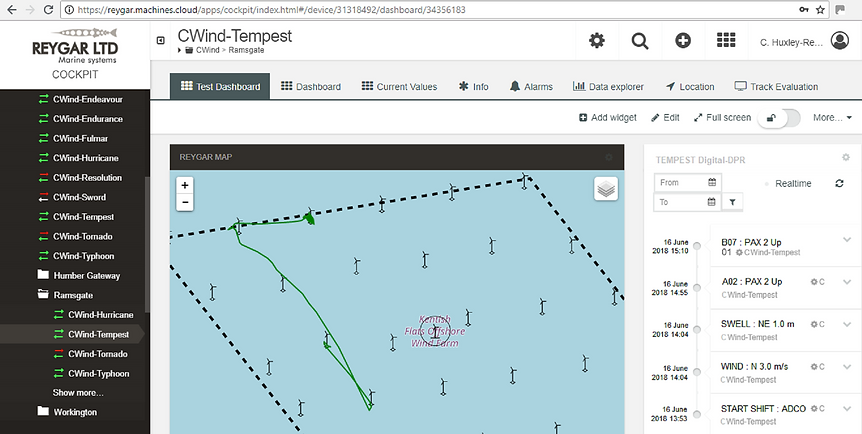862x434 pixels.
Task: Open the Track Evaluation tab
Action: pyautogui.click(x=776, y=86)
